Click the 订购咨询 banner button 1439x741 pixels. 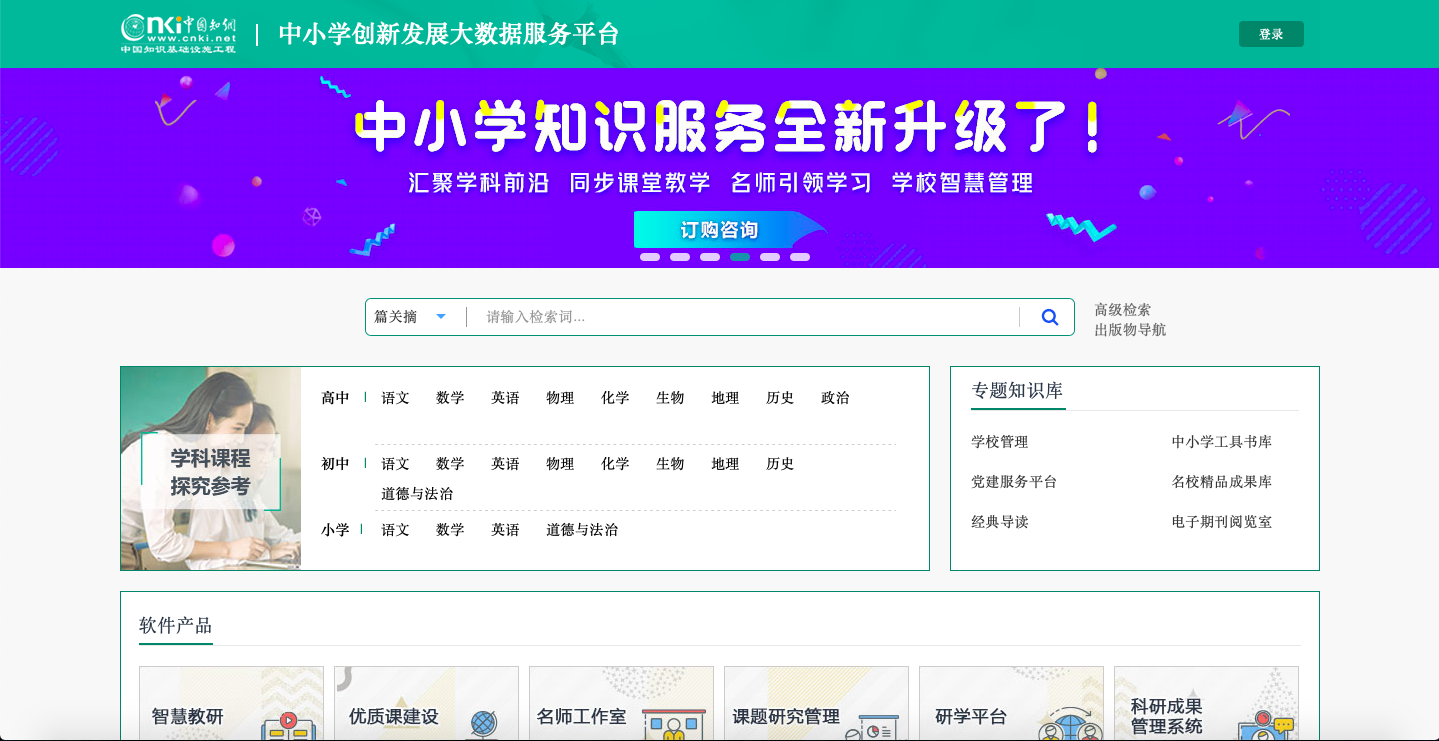(720, 230)
